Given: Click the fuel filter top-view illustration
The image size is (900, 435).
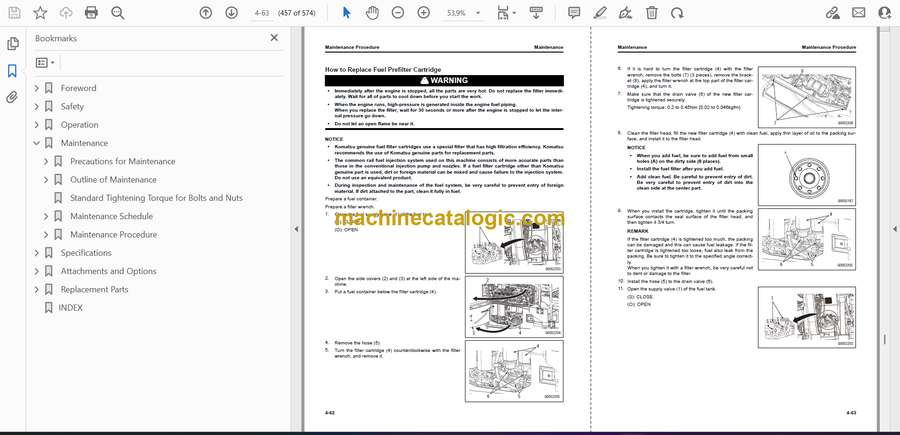Looking at the screenshot, I should click(x=806, y=175).
